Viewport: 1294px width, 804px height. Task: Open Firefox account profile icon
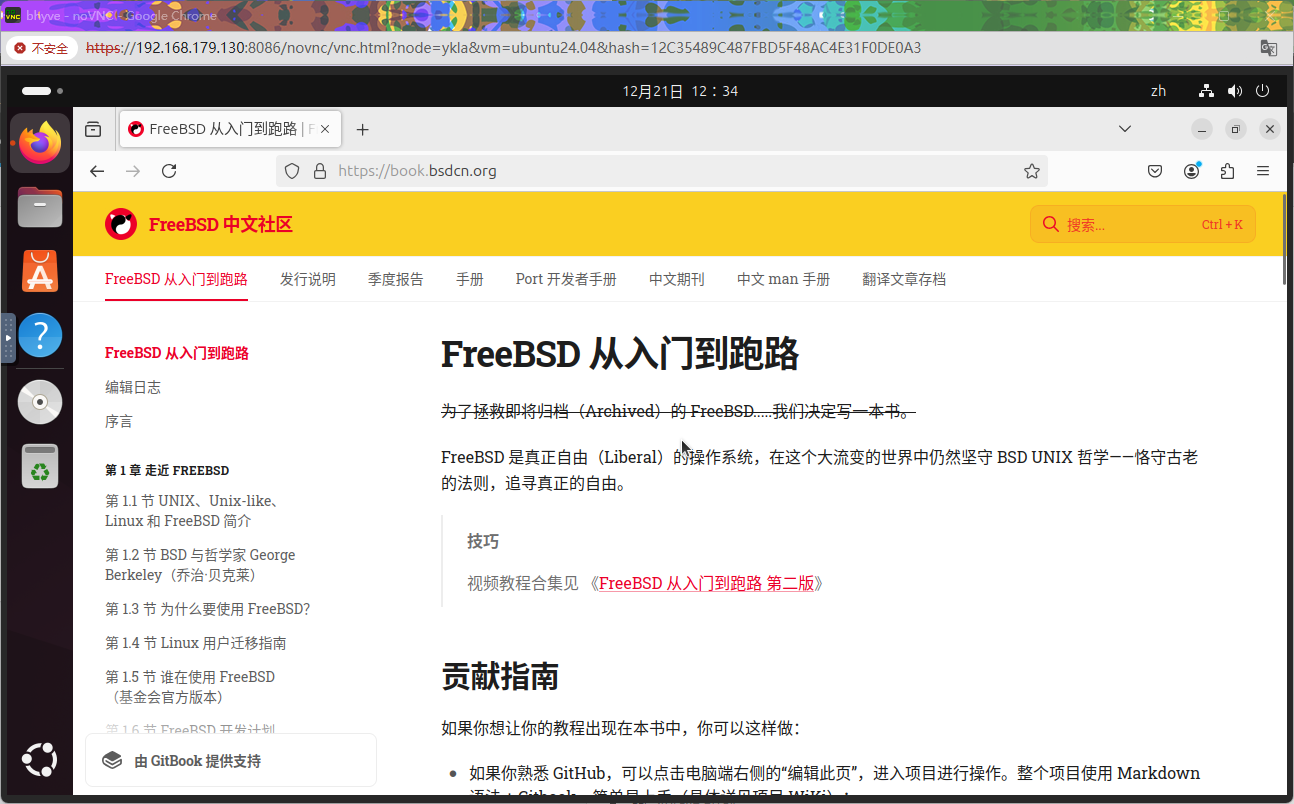[x=1192, y=171]
